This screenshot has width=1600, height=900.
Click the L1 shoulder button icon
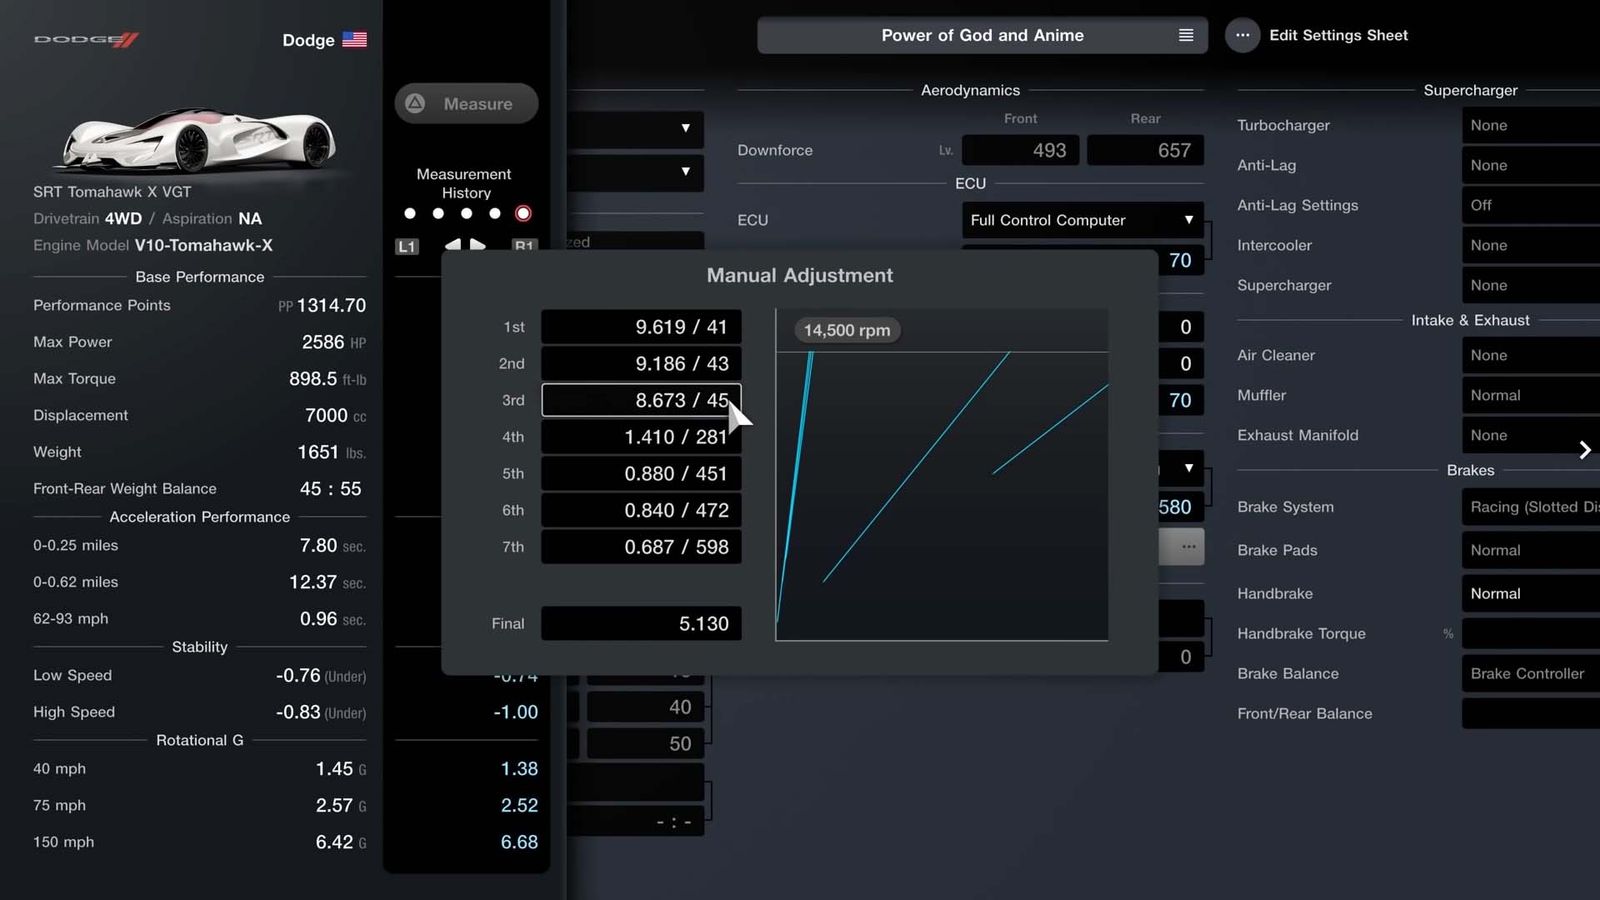pyautogui.click(x=407, y=246)
